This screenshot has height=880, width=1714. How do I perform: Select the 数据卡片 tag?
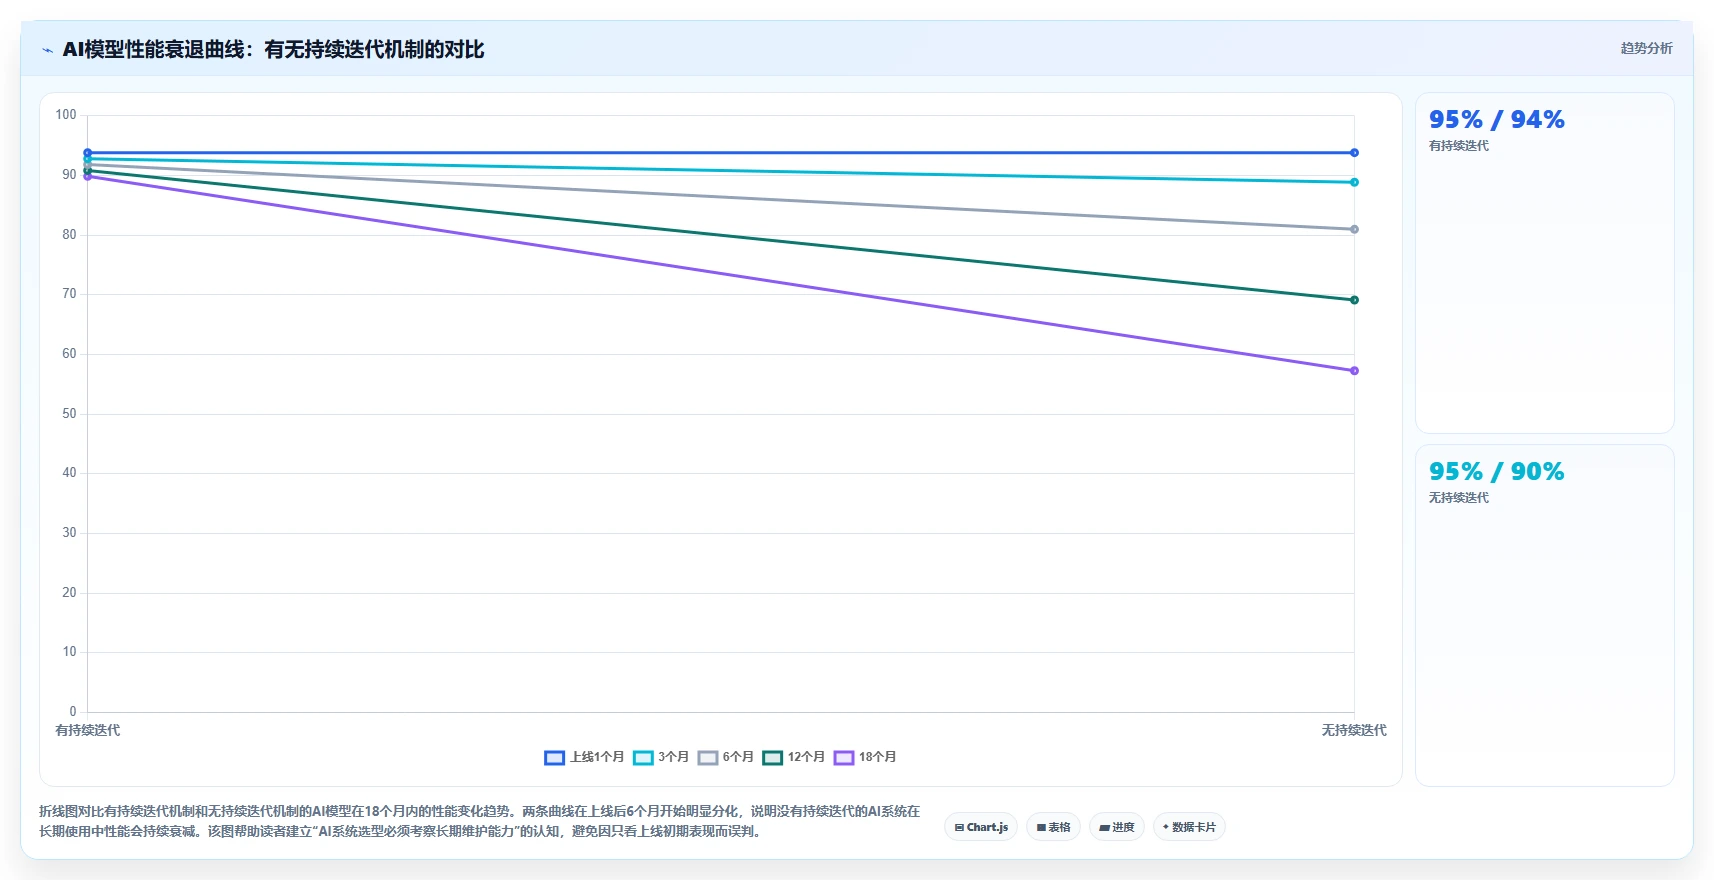pos(1189,827)
